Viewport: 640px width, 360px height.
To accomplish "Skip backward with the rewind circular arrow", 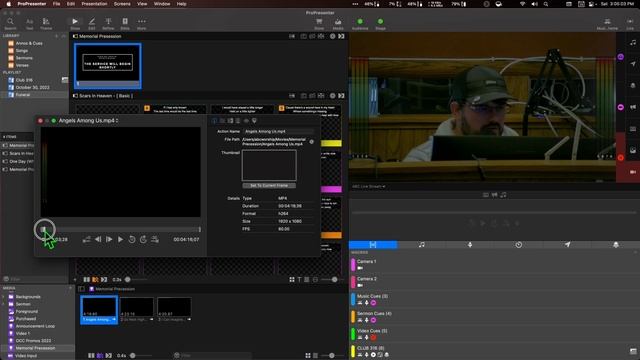I will coord(132,240).
